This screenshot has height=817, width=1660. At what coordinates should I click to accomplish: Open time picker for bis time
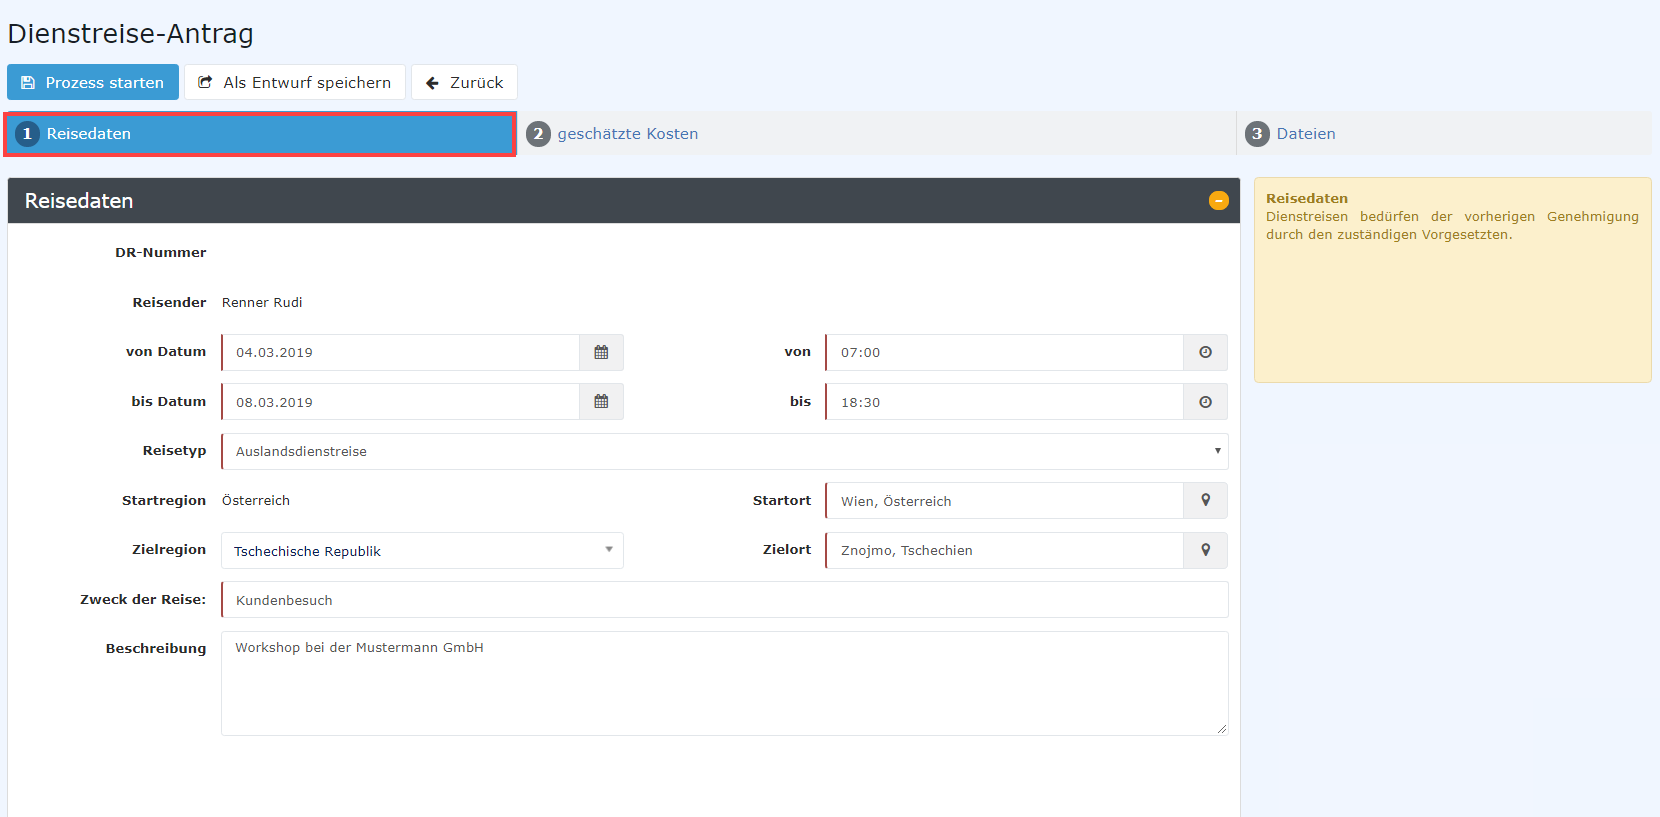point(1205,402)
